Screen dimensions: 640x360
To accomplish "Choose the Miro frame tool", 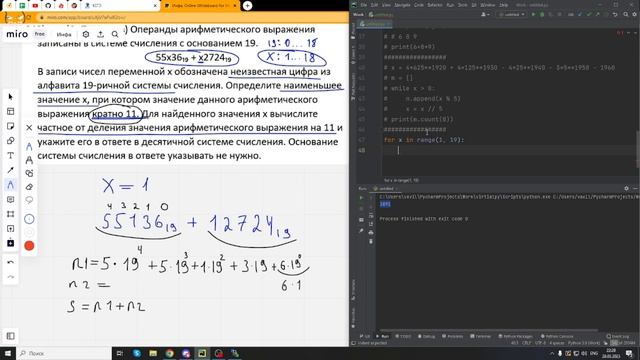I will click(x=11, y=214).
